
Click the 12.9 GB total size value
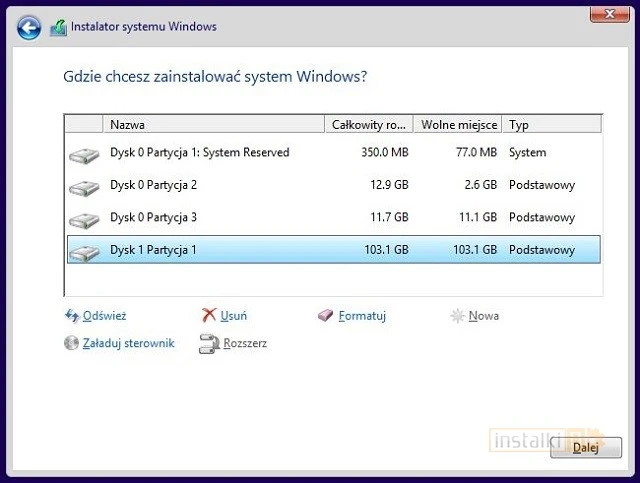pyautogui.click(x=389, y=185)
